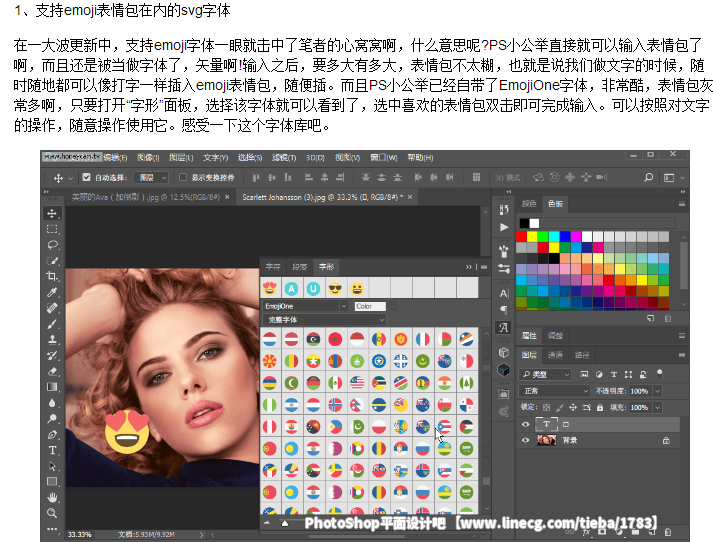Screen dimensions: 713x542
Task: Toggle lock image pixels brush icon
Action: pyautogui.click(x=560, y=407)
